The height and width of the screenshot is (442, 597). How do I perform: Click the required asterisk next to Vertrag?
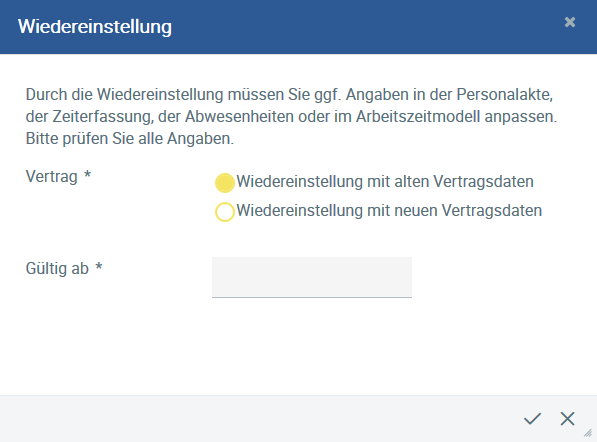(x=87, y=174)
